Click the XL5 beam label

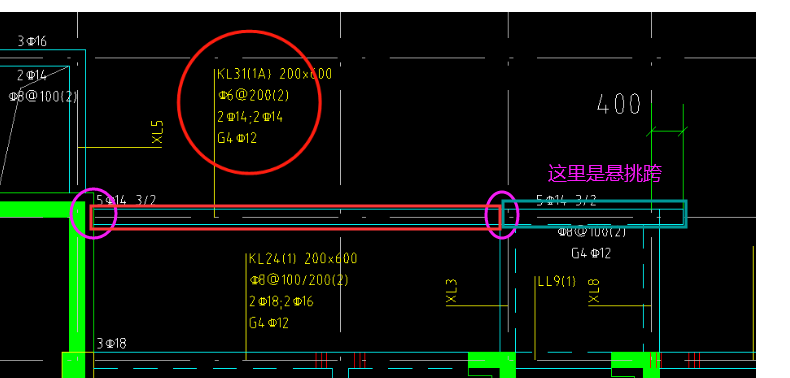[158, 132]
